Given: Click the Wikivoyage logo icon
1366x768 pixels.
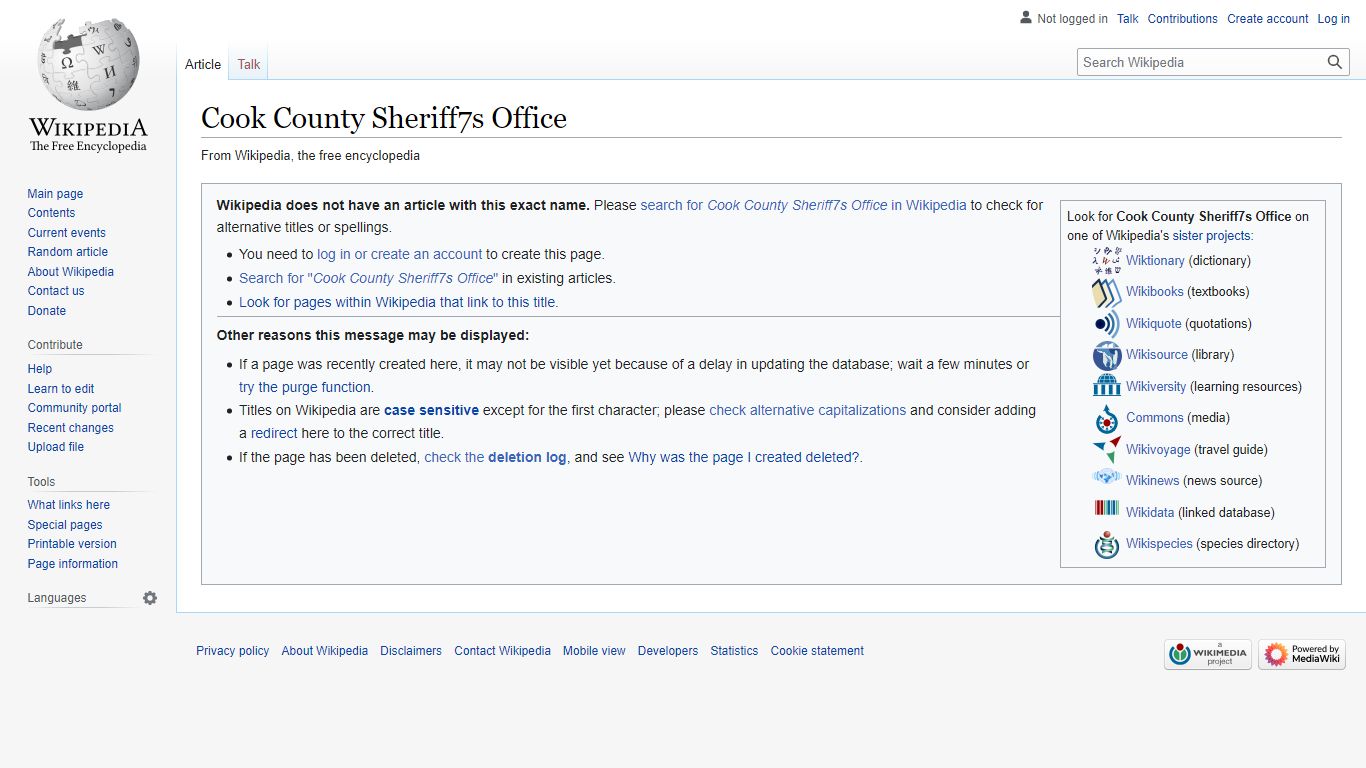Looking at the screenshot, I should point(1107,449).
